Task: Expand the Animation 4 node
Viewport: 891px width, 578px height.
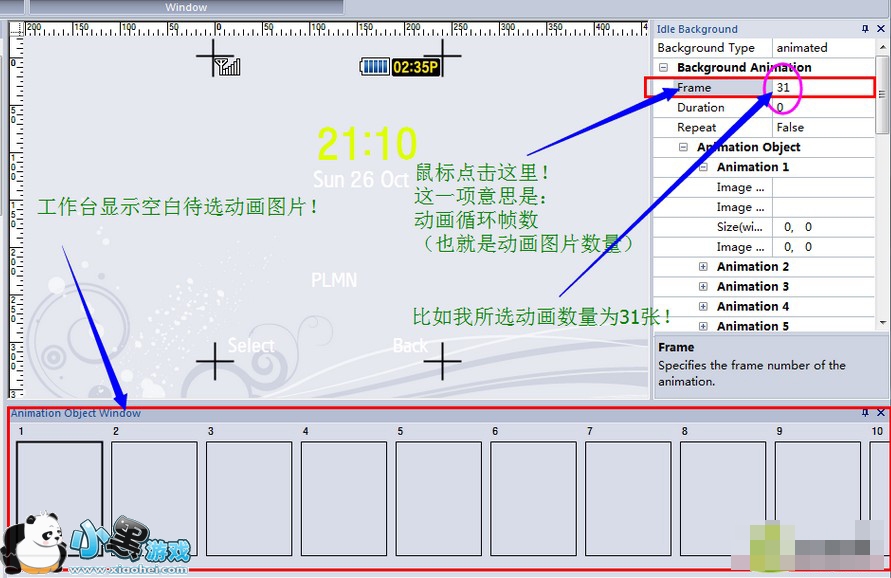Action: (703, 307)
